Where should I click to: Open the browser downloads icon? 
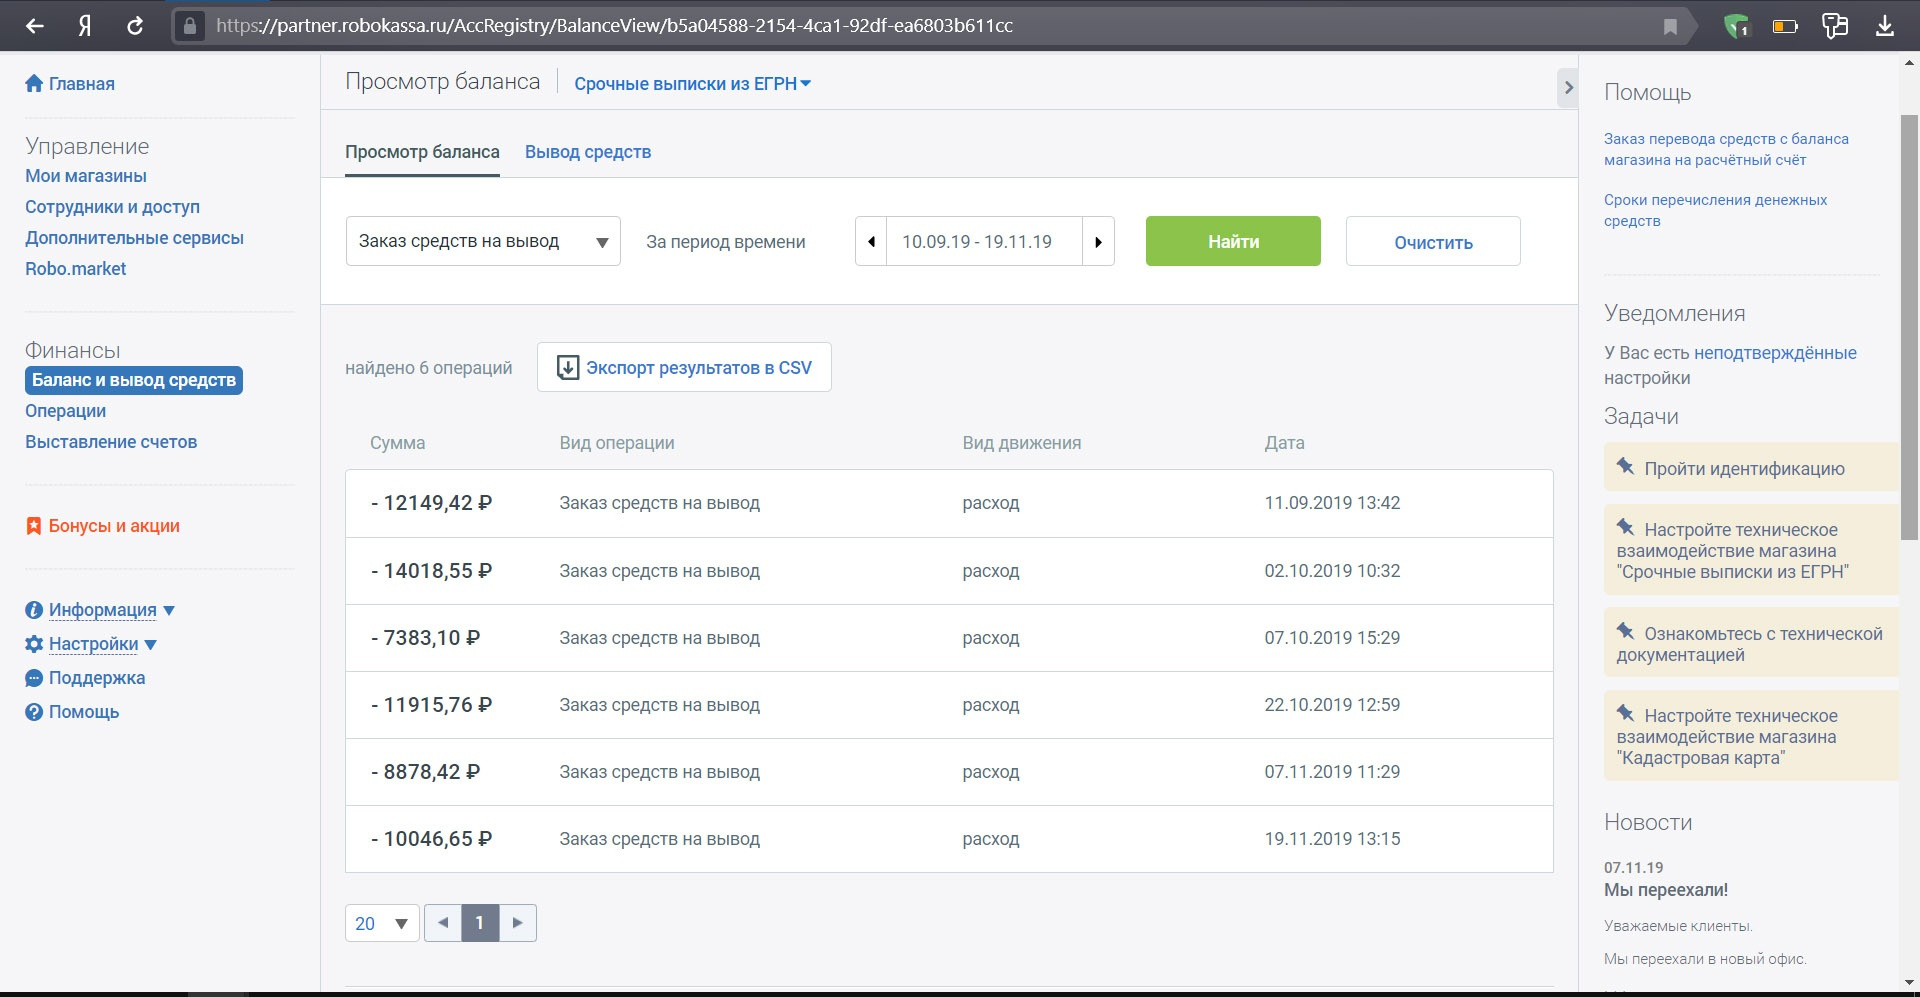point(1884,26)
